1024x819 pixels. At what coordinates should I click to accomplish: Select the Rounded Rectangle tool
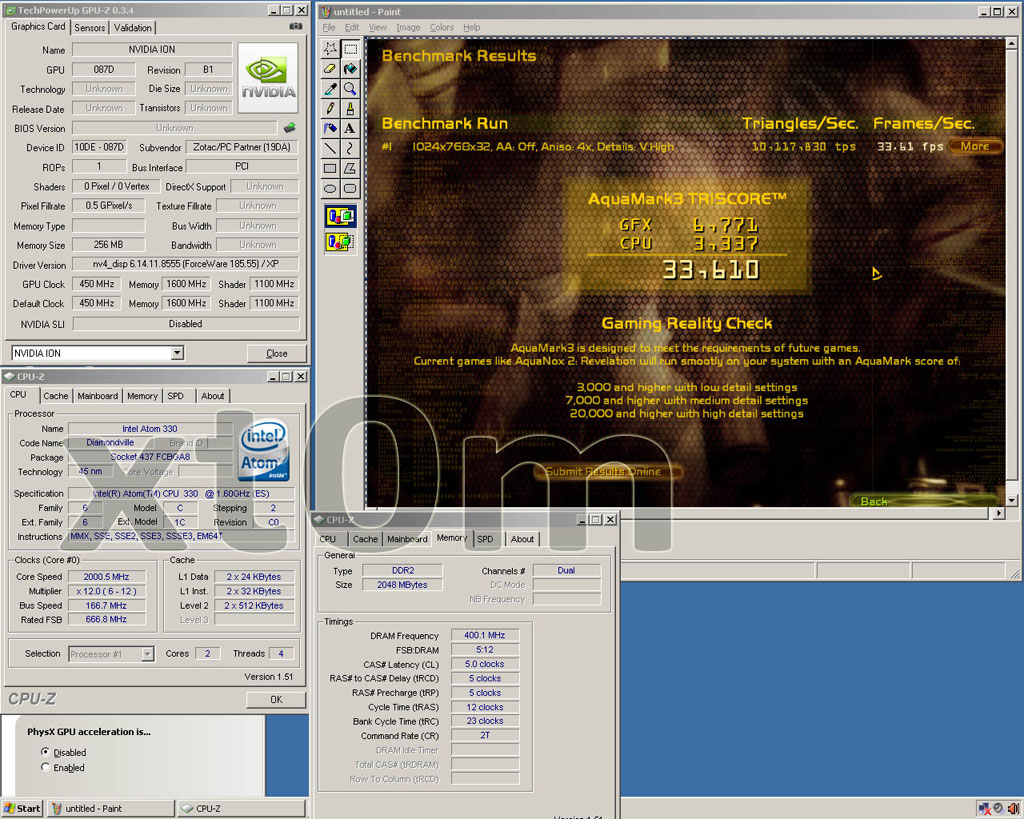click(x=351, y=189)
